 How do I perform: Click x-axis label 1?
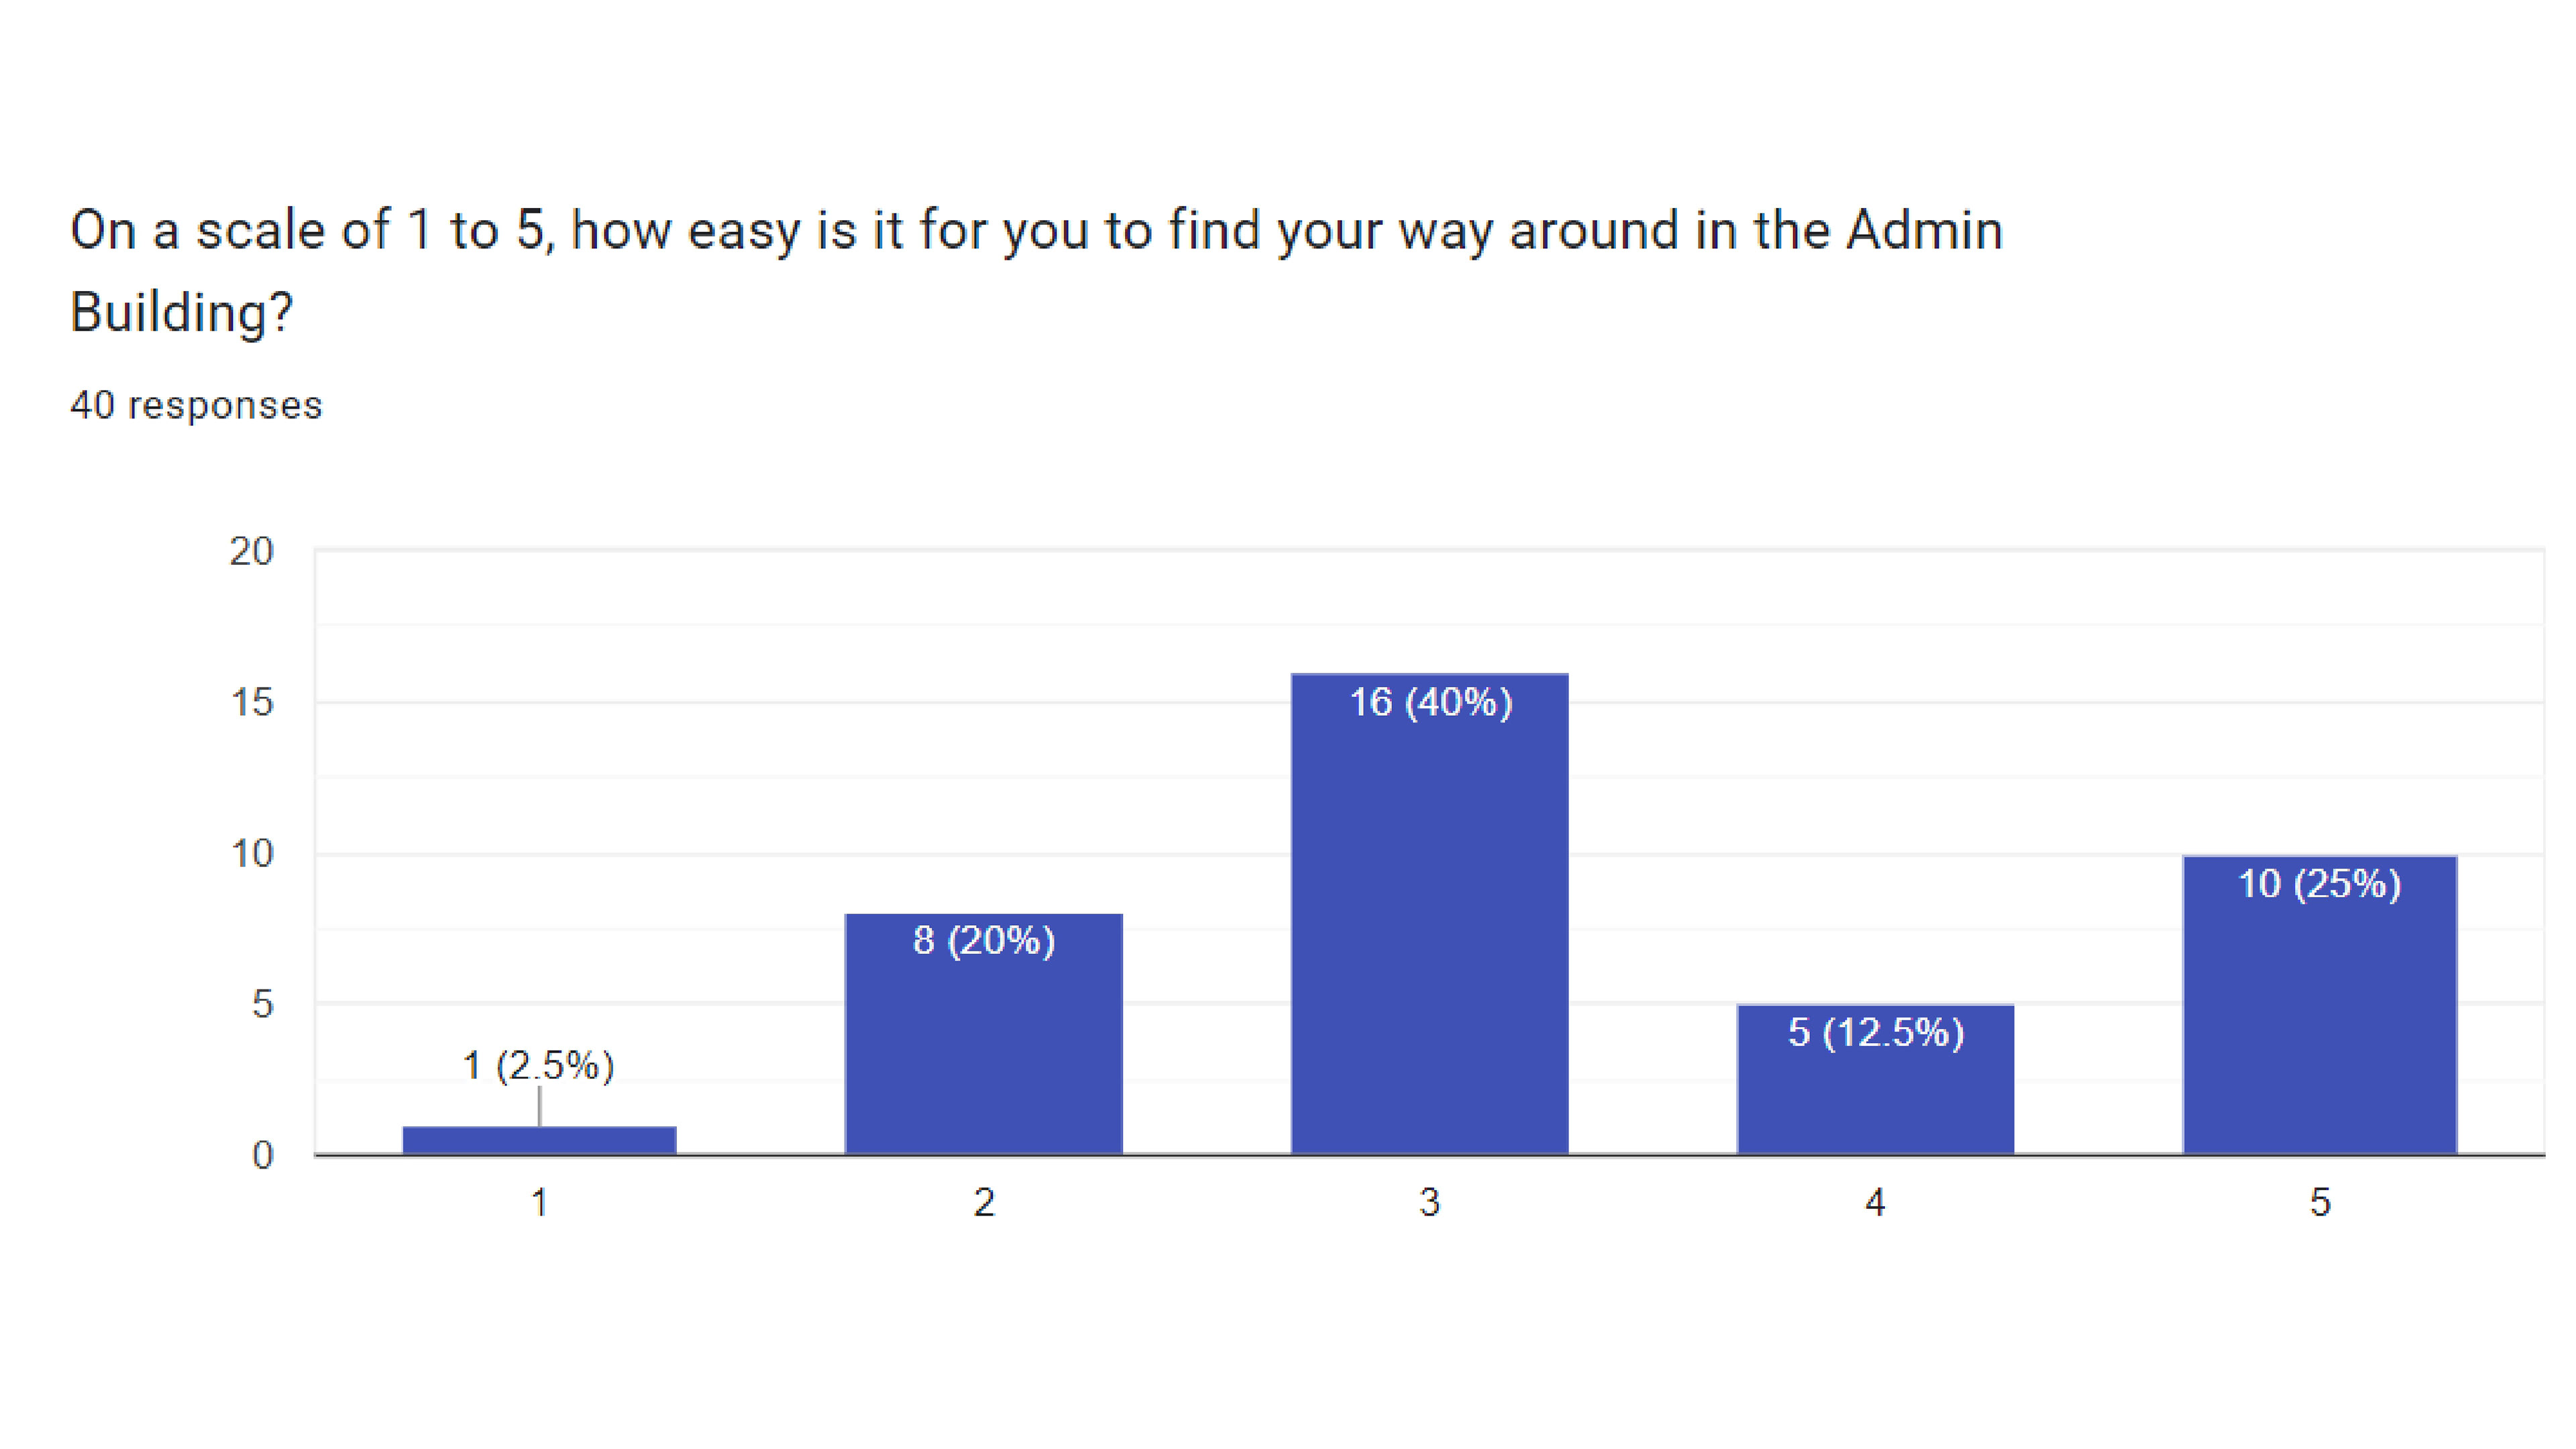[x=539, y=1202]
